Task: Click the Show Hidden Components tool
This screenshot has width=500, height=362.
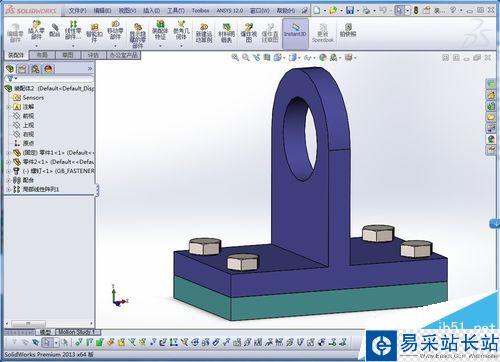Action: click(x=137, y=35)
